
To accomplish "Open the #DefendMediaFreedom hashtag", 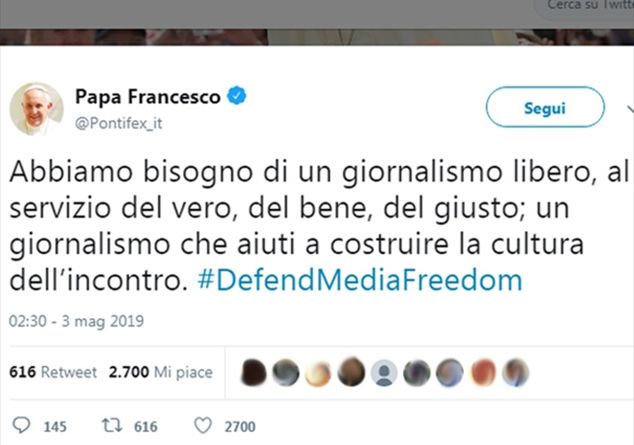I will tap(360, 280).
